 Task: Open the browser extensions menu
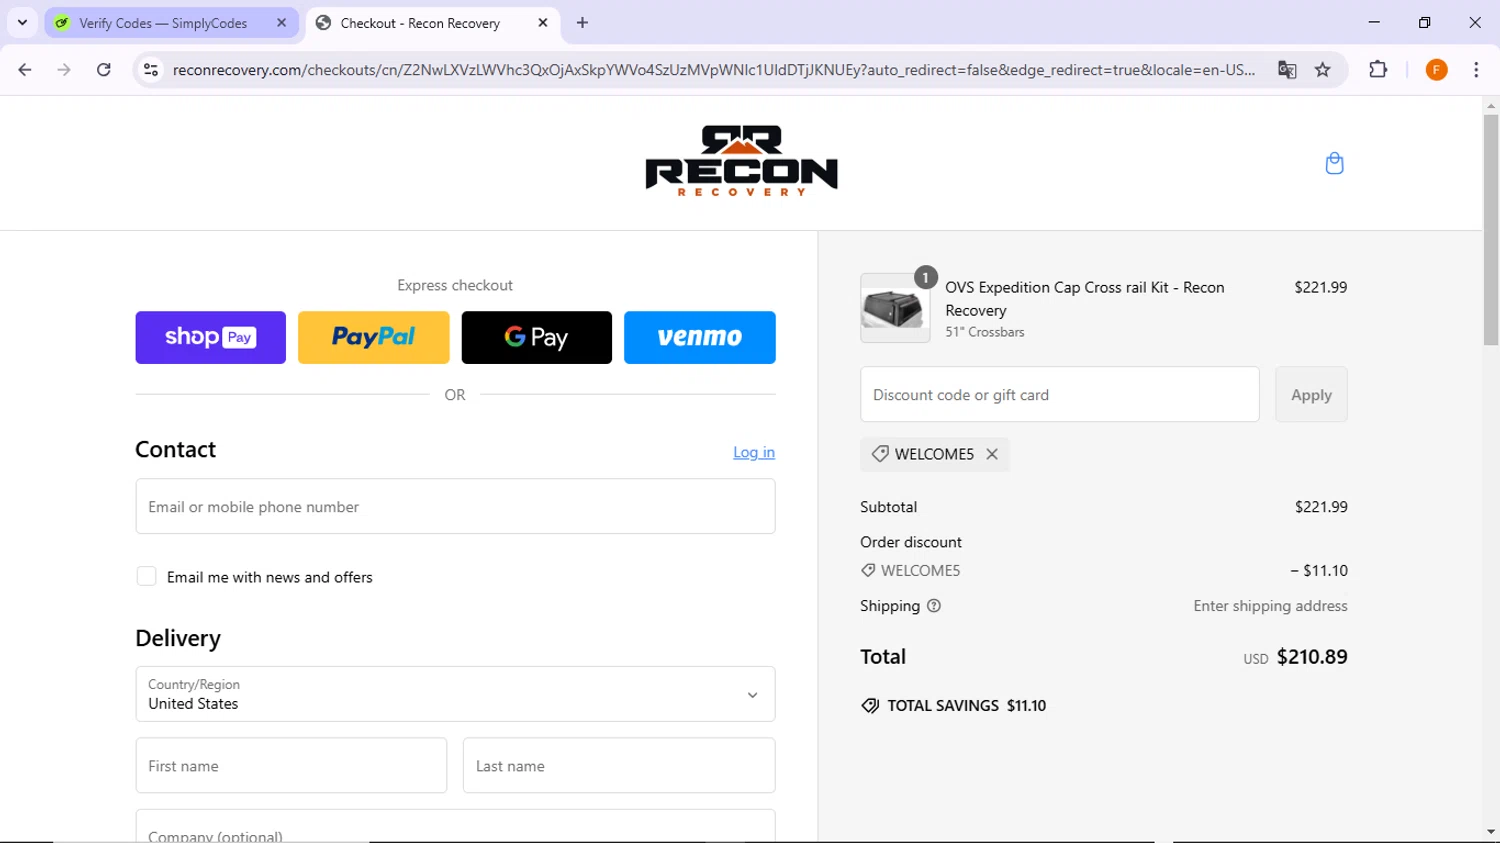pos(1378,70)
